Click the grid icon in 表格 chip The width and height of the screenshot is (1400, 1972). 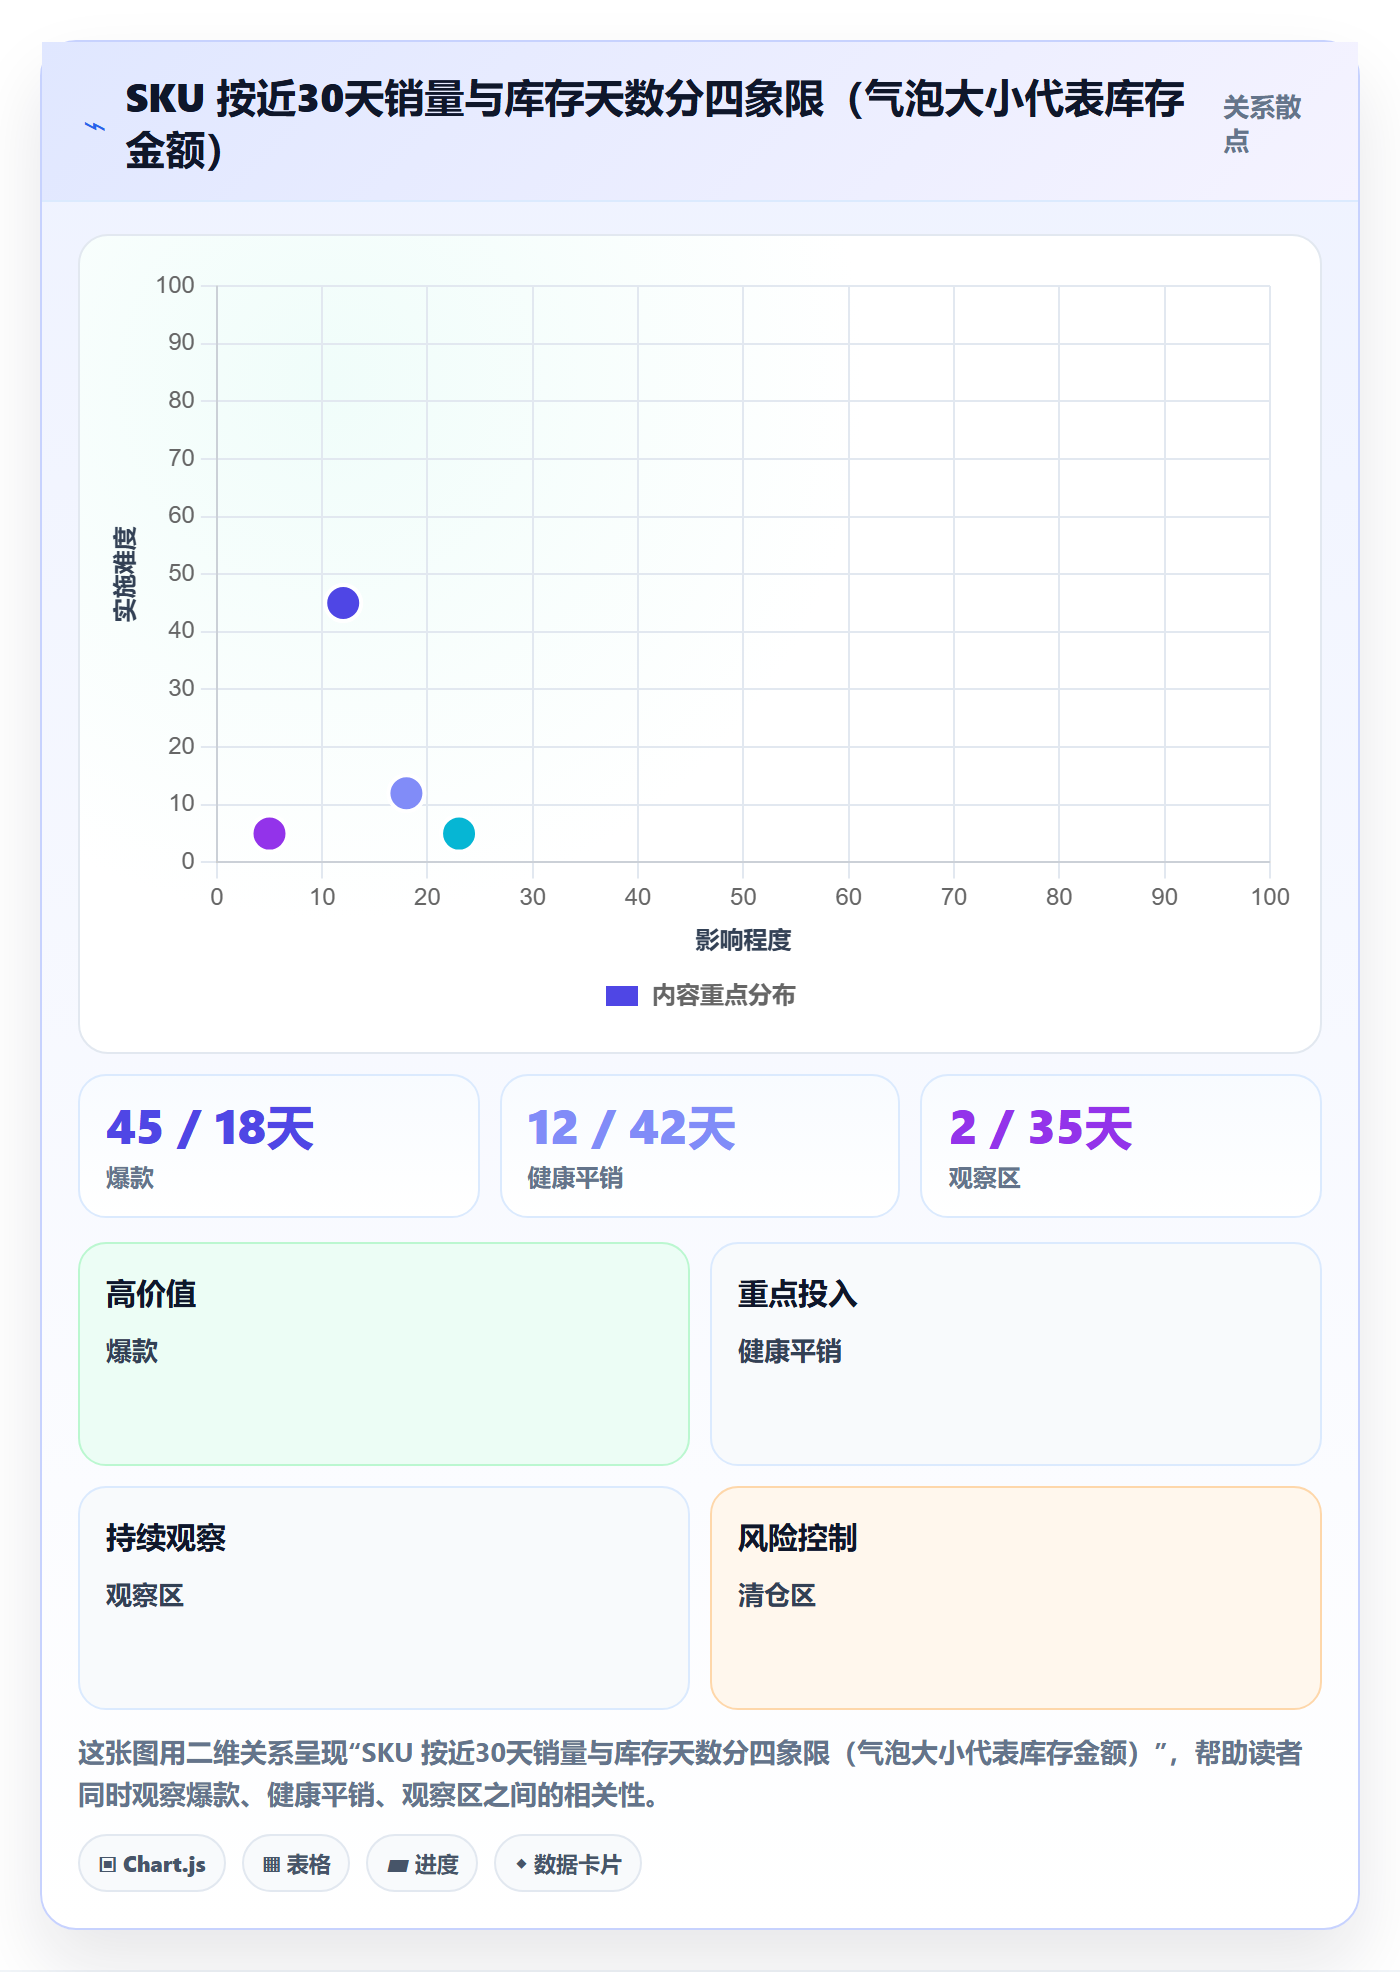pos(272,1865)
